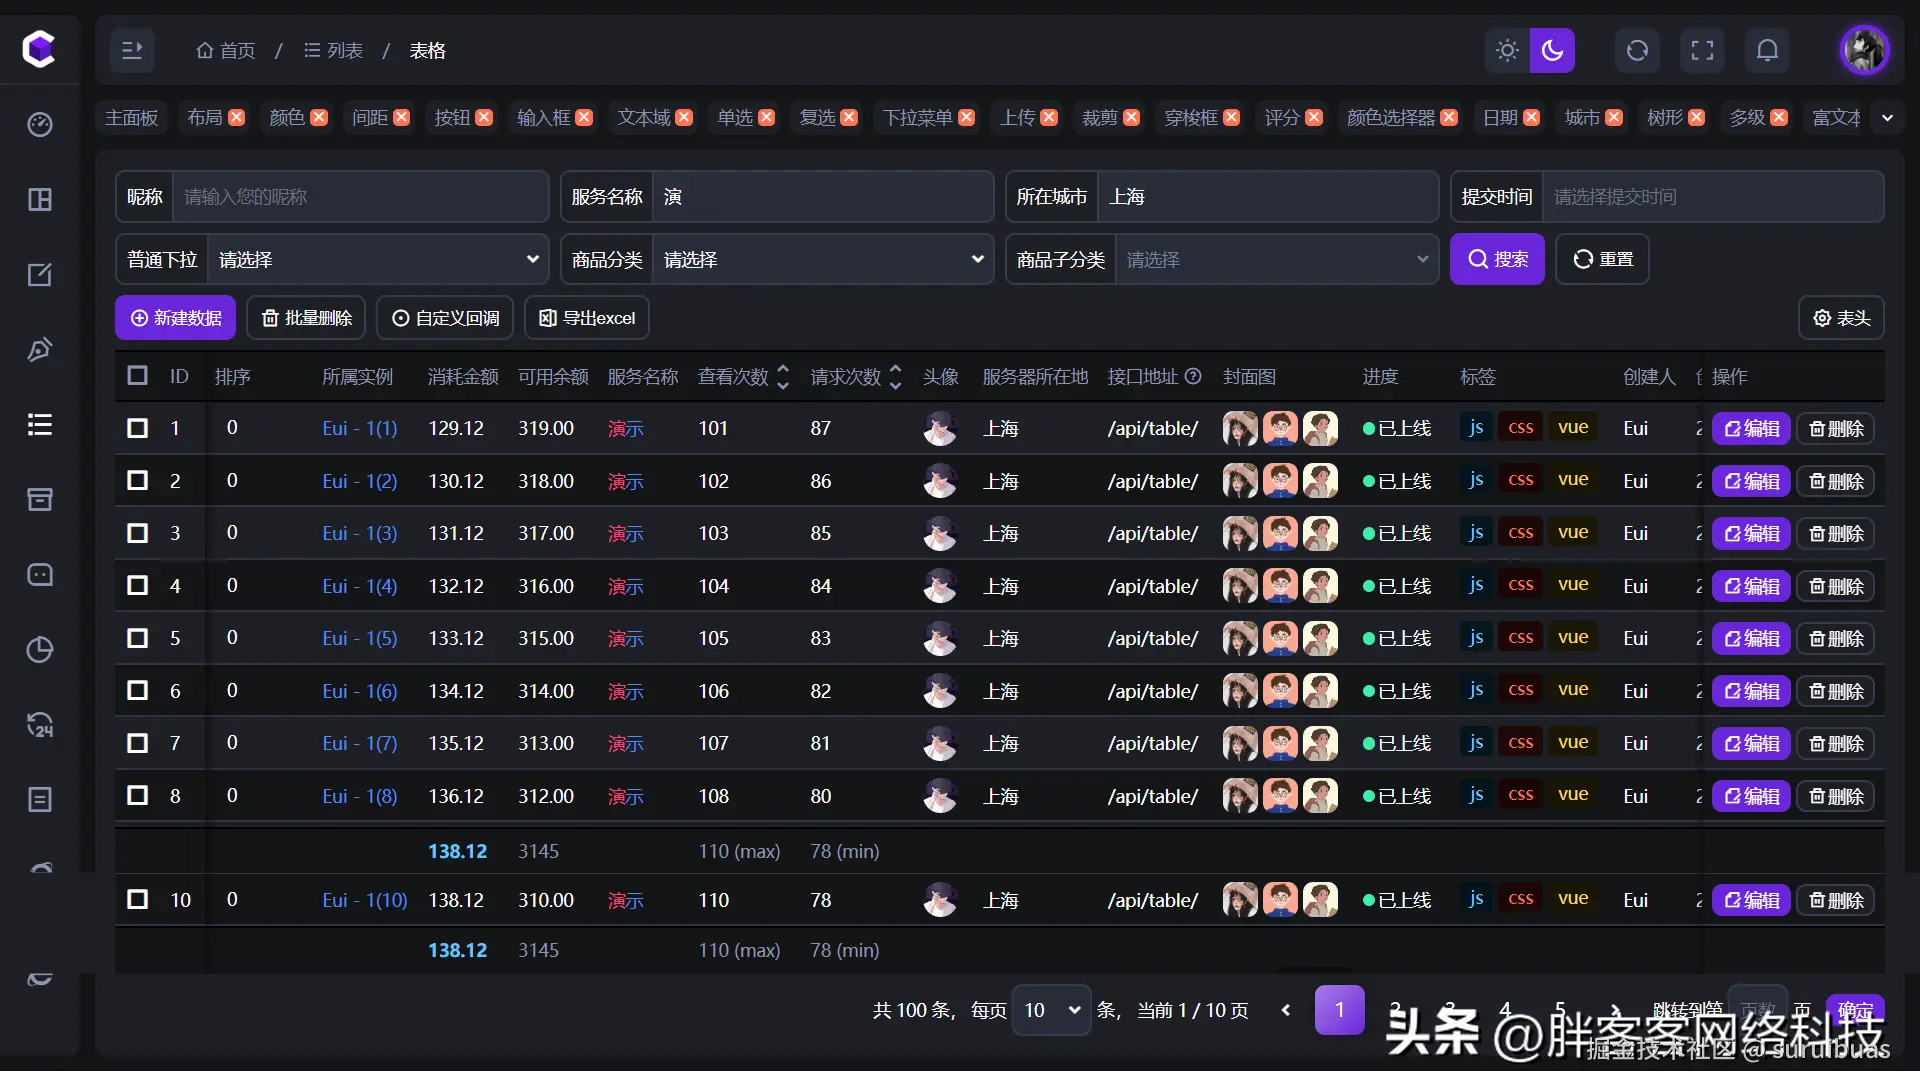The height and width of the screenshot is (1092, 1920).
Task: Switch to the 颜色选择器 tab
Action: (1390, 118)
